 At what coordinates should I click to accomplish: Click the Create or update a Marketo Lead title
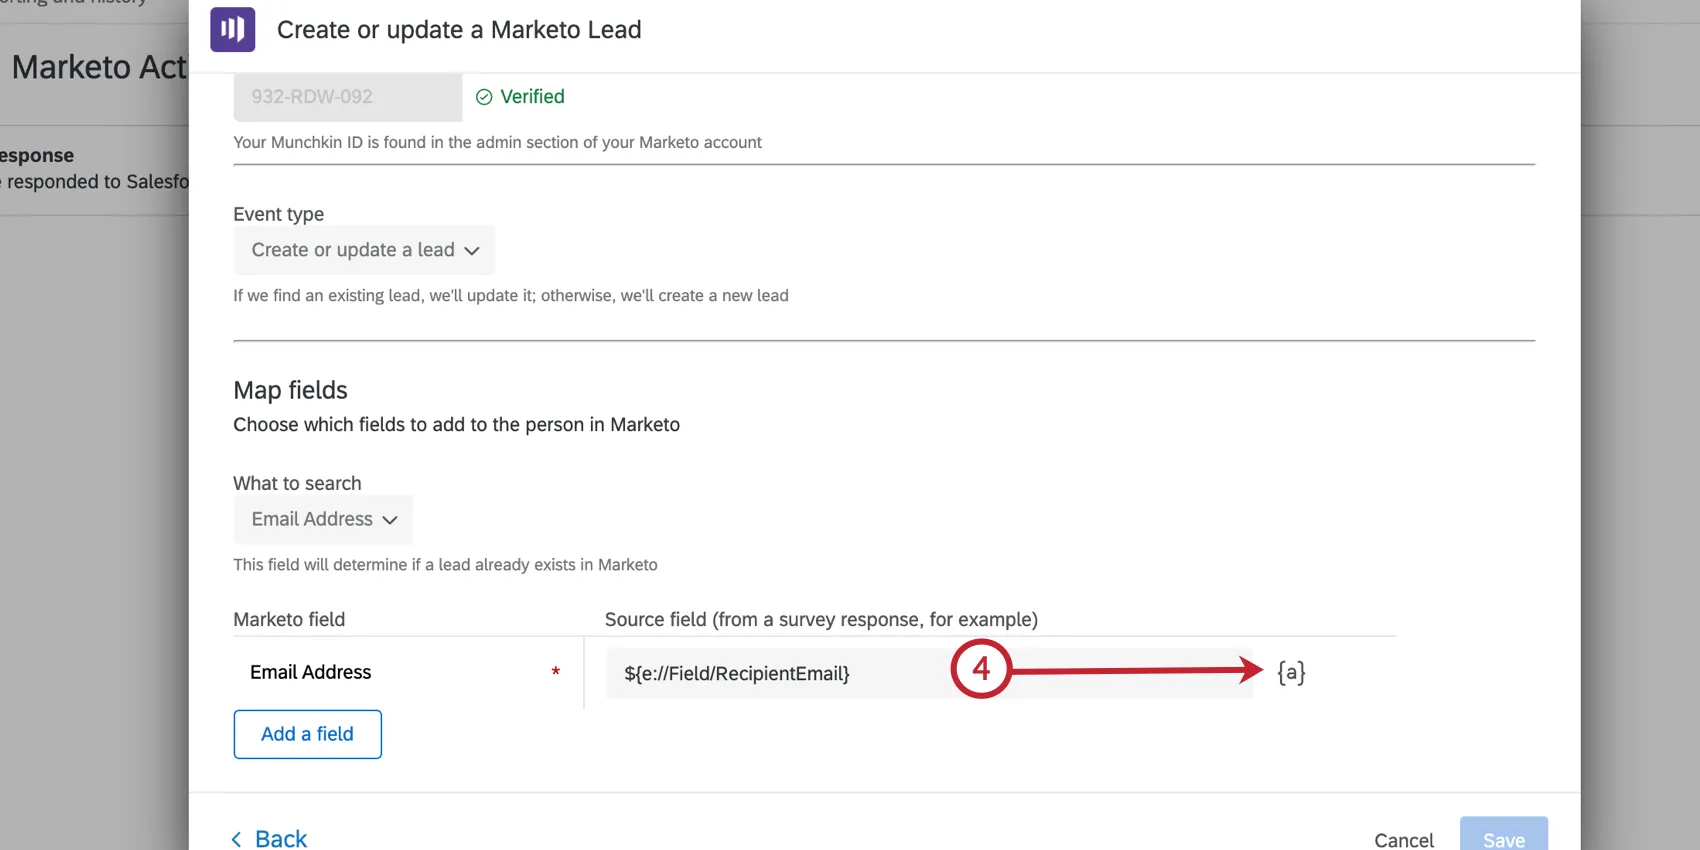pyautogui.click(x=459, y=30)
